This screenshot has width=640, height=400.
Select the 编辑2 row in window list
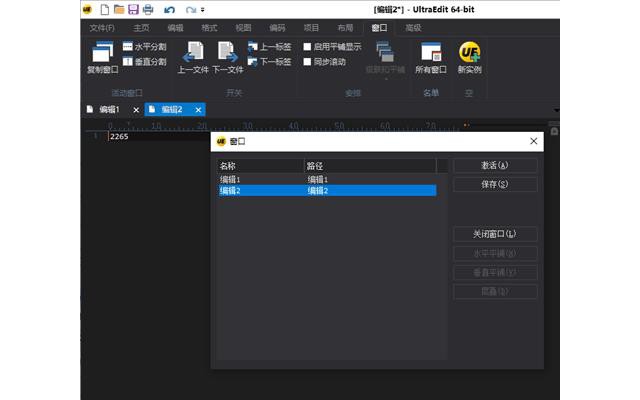click(327, 191)
